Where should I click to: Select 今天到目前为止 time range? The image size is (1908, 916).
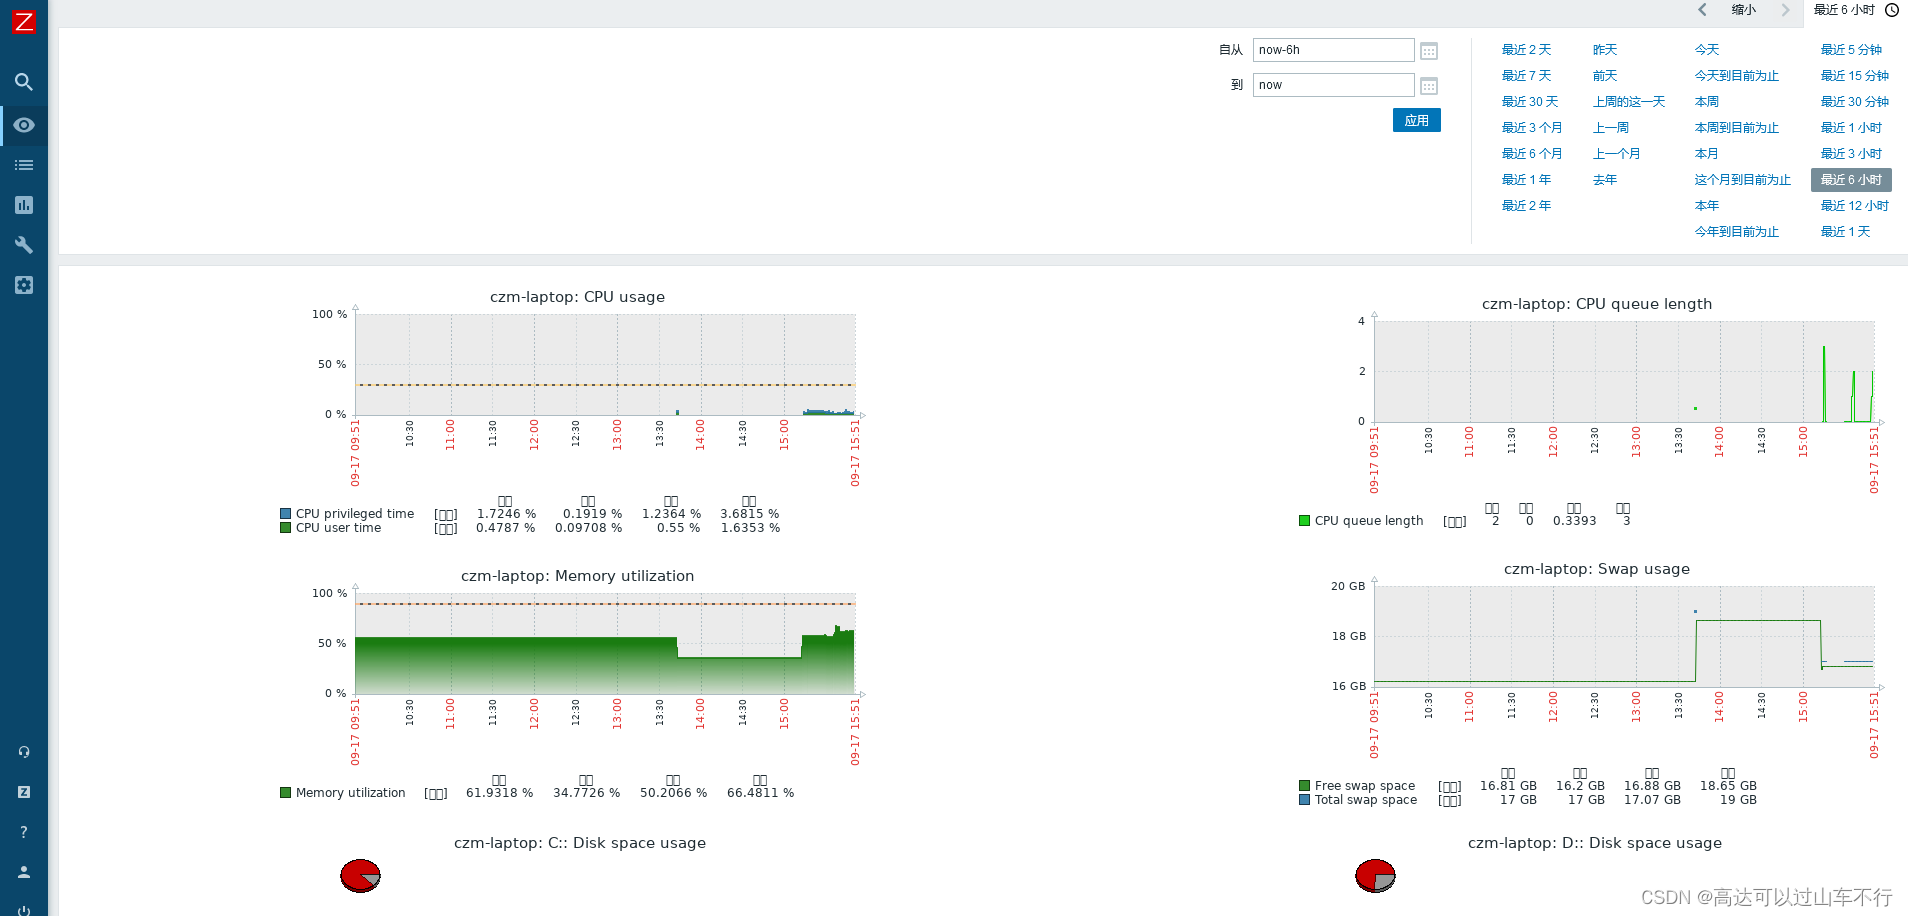1737,76
